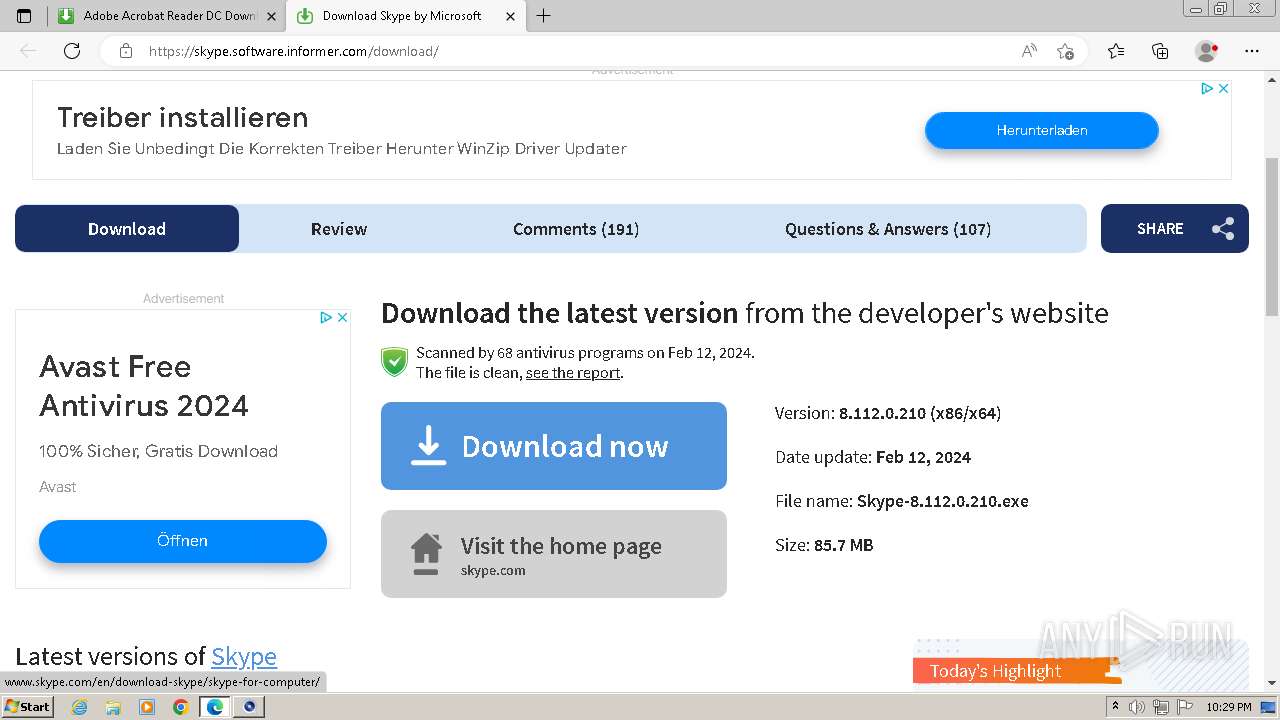Select the Download tab
The width and height of the screenshot is (1280, 720).
click(127, 229)
